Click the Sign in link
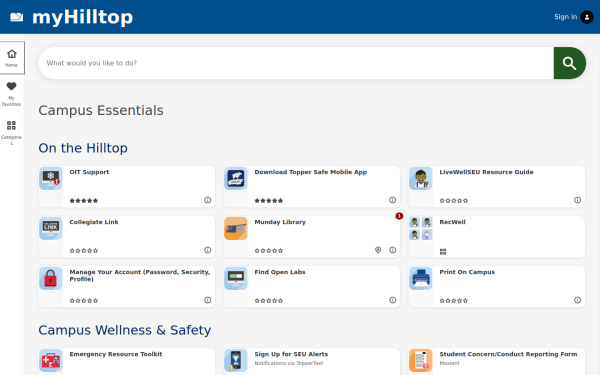This screenshot has height=375, width=600. point(566,17)
